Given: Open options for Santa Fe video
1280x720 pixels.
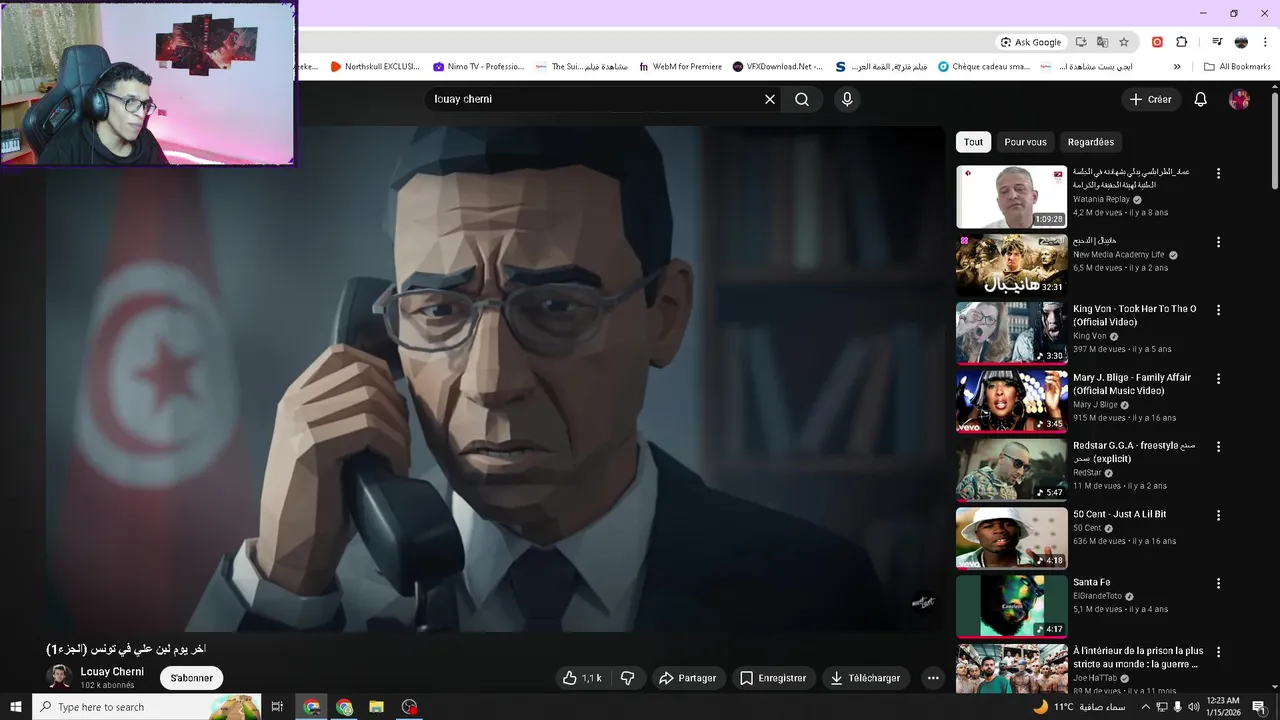Looking at the screenshot, I should pos(1218,583).
